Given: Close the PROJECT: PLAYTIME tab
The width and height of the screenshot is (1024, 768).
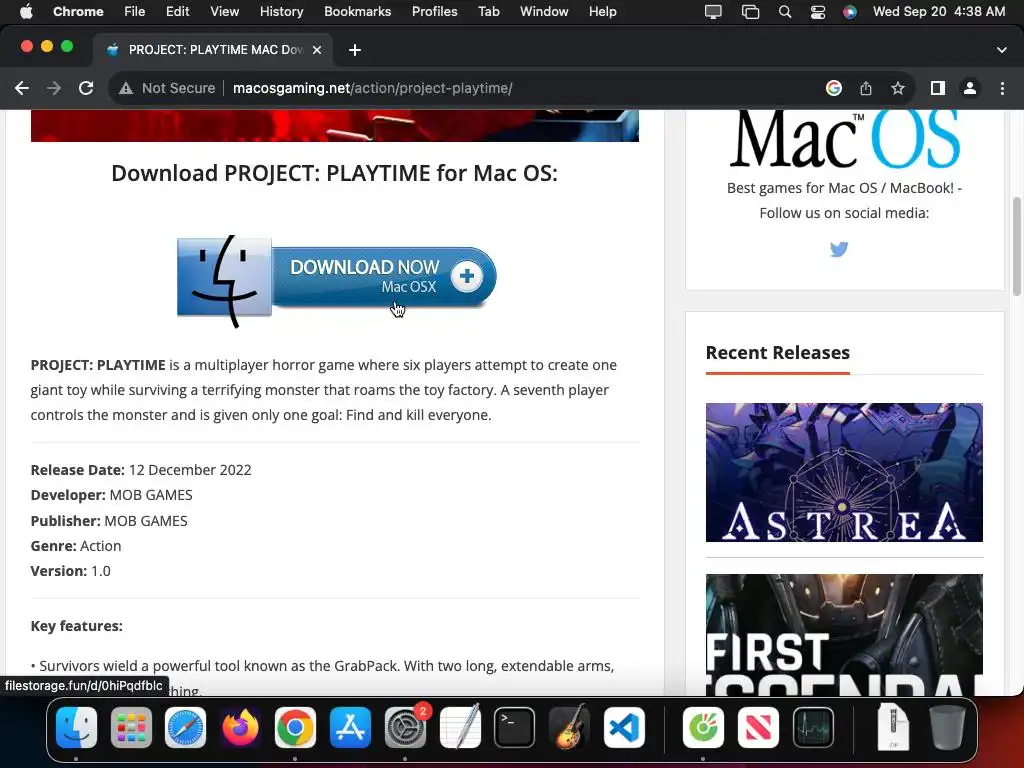Looking at the screenshot, I should (317, 50).
